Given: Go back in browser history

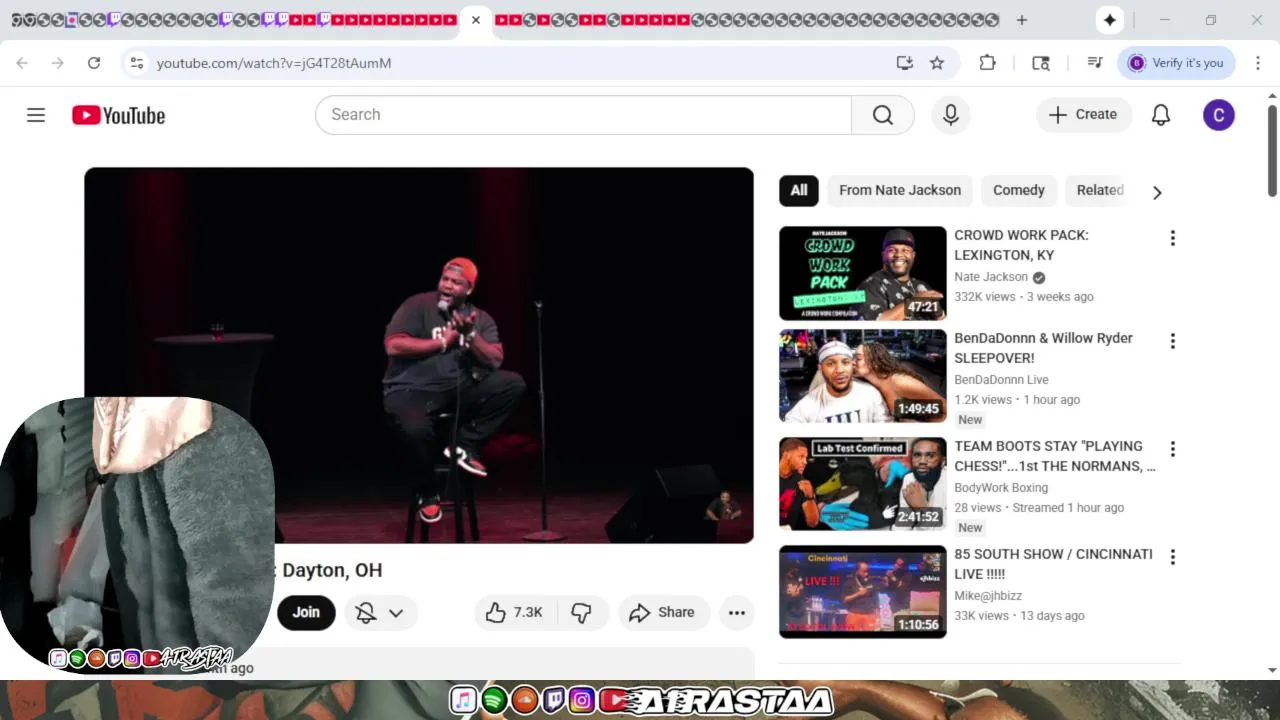Looking at the screenshot, I should (22, 63).
